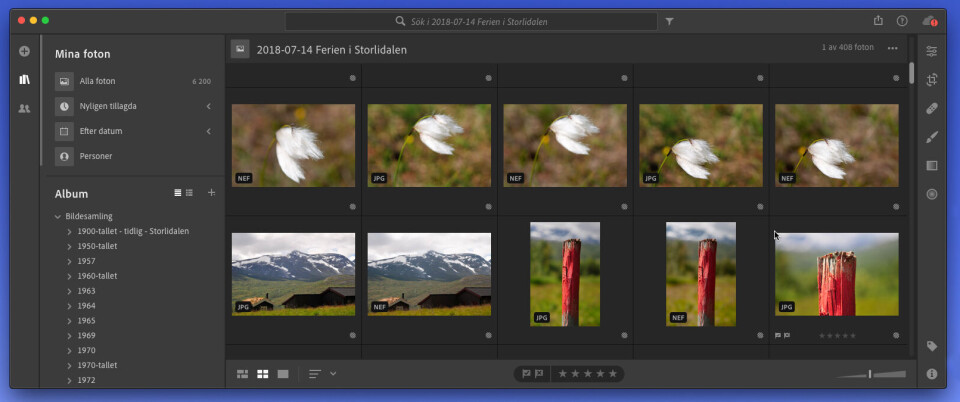Select the horizontal red post JPG thumbnail
960x402 pixels.
click(837, 274)
